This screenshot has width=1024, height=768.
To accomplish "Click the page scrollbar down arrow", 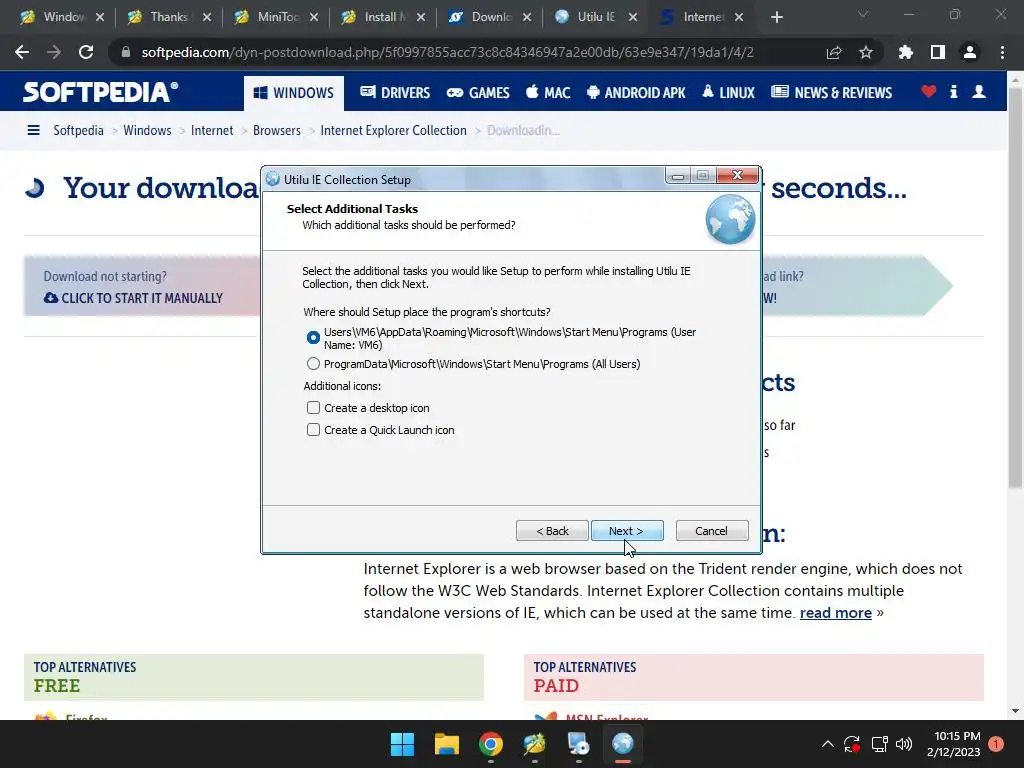I will click(1015, 711).
